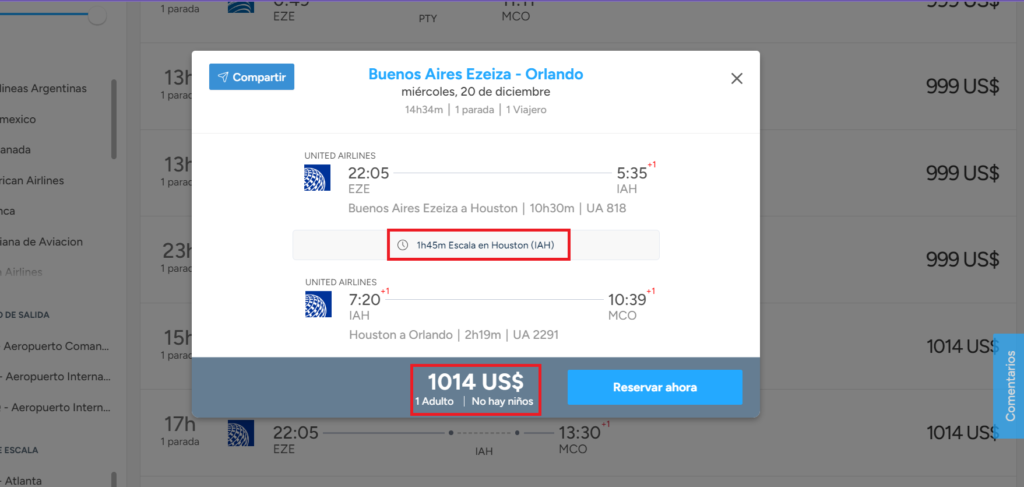1024x487 pixels.
Task: Click United Airlines logo for flight UA 818
Action: [x=317, y=178]
